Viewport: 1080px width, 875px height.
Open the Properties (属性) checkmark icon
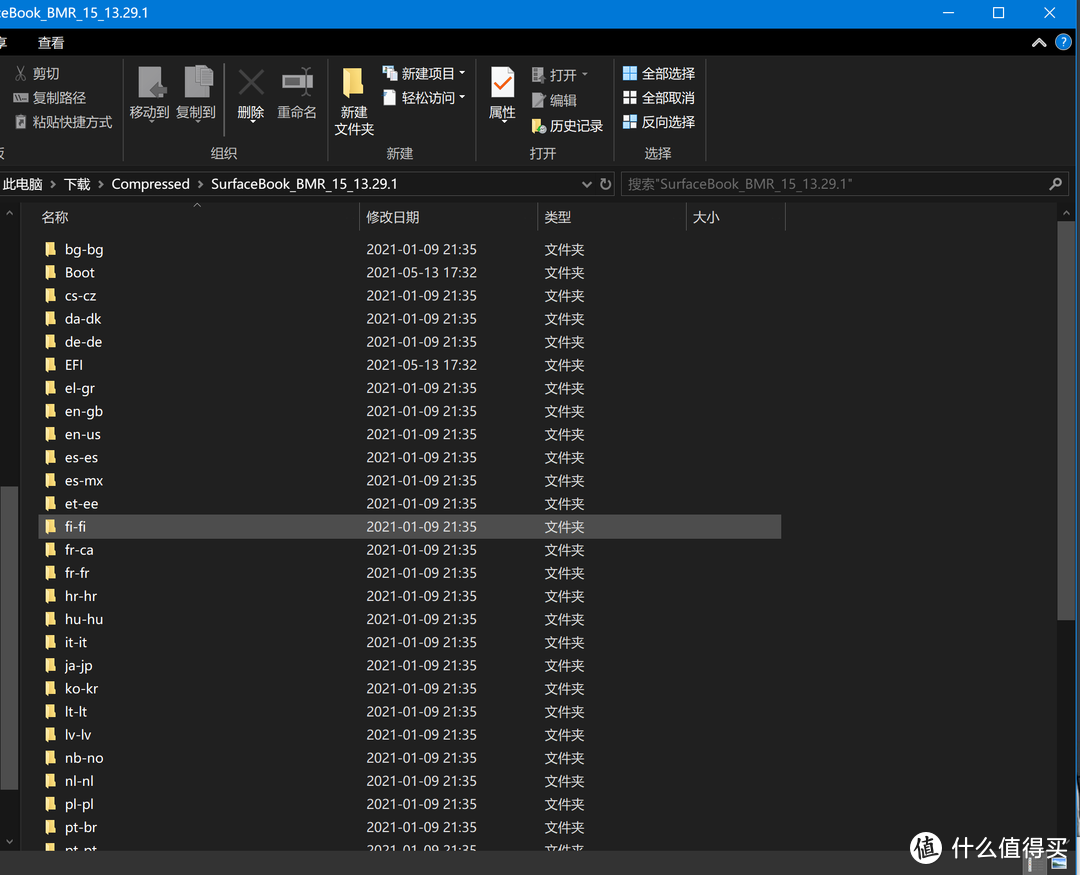pos(502,83)
